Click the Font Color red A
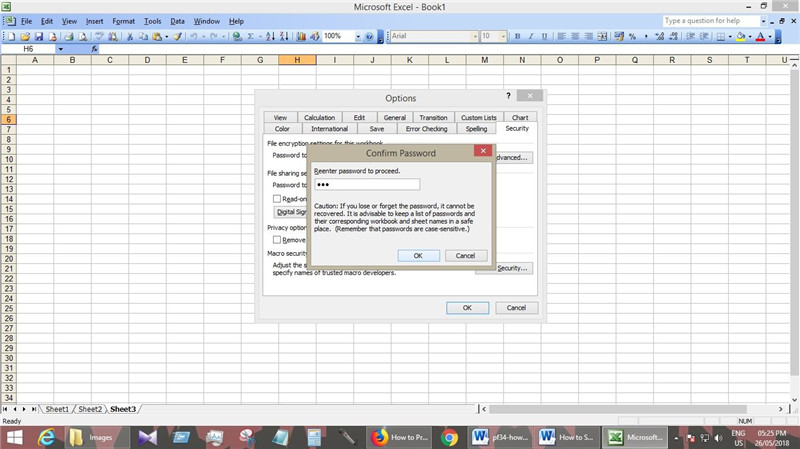This screenshot has height=449, width=800. click(x=761, y=36)
